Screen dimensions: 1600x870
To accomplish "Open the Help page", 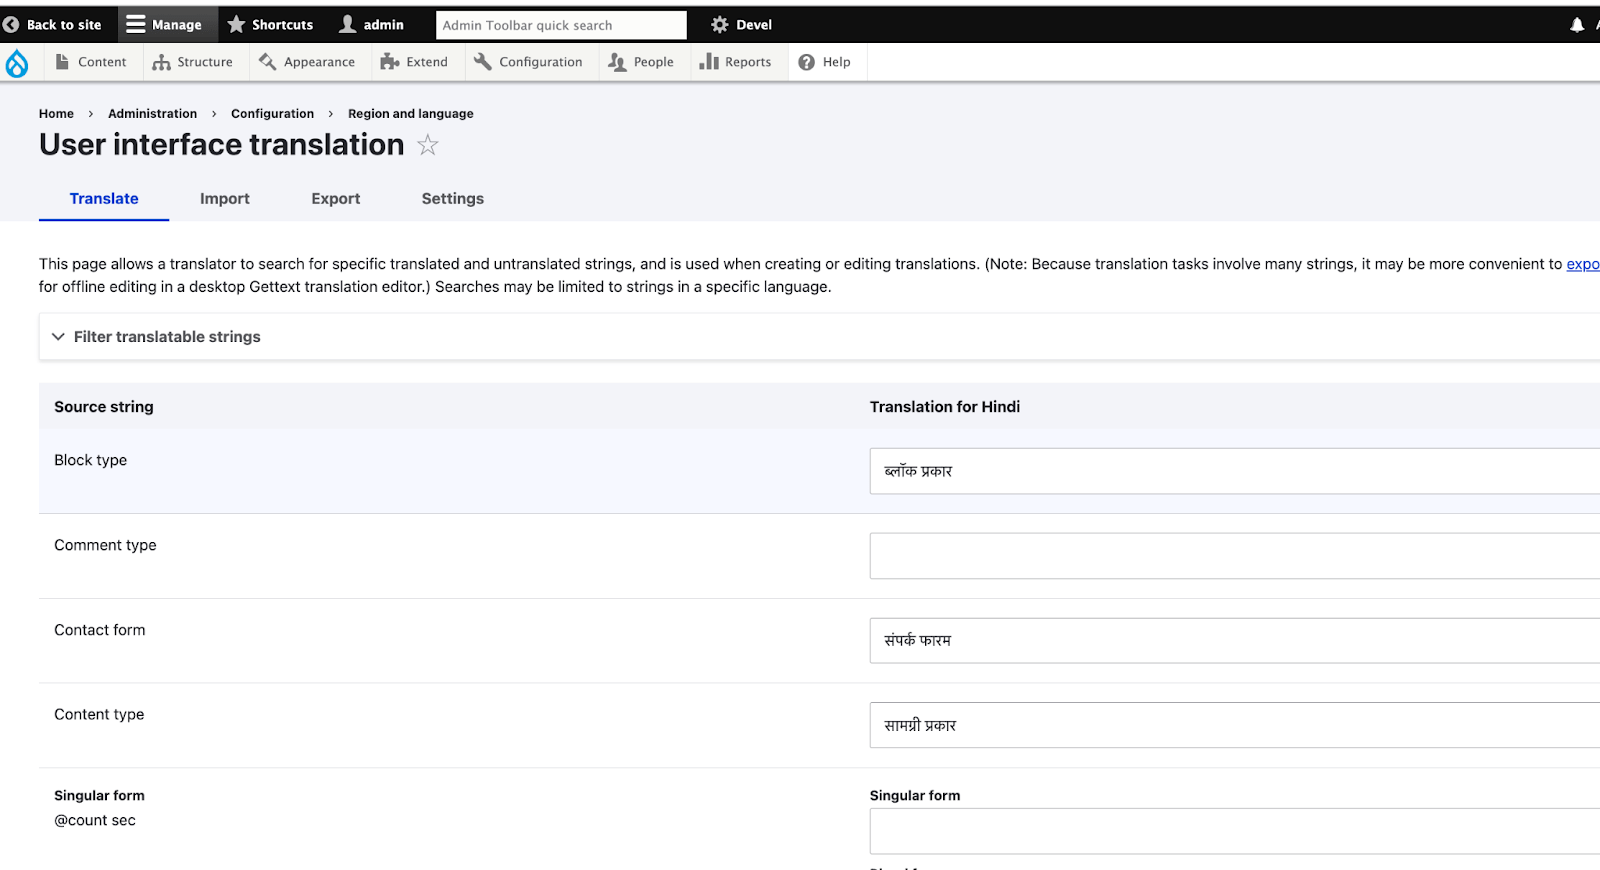I will [x=824, y=62].
